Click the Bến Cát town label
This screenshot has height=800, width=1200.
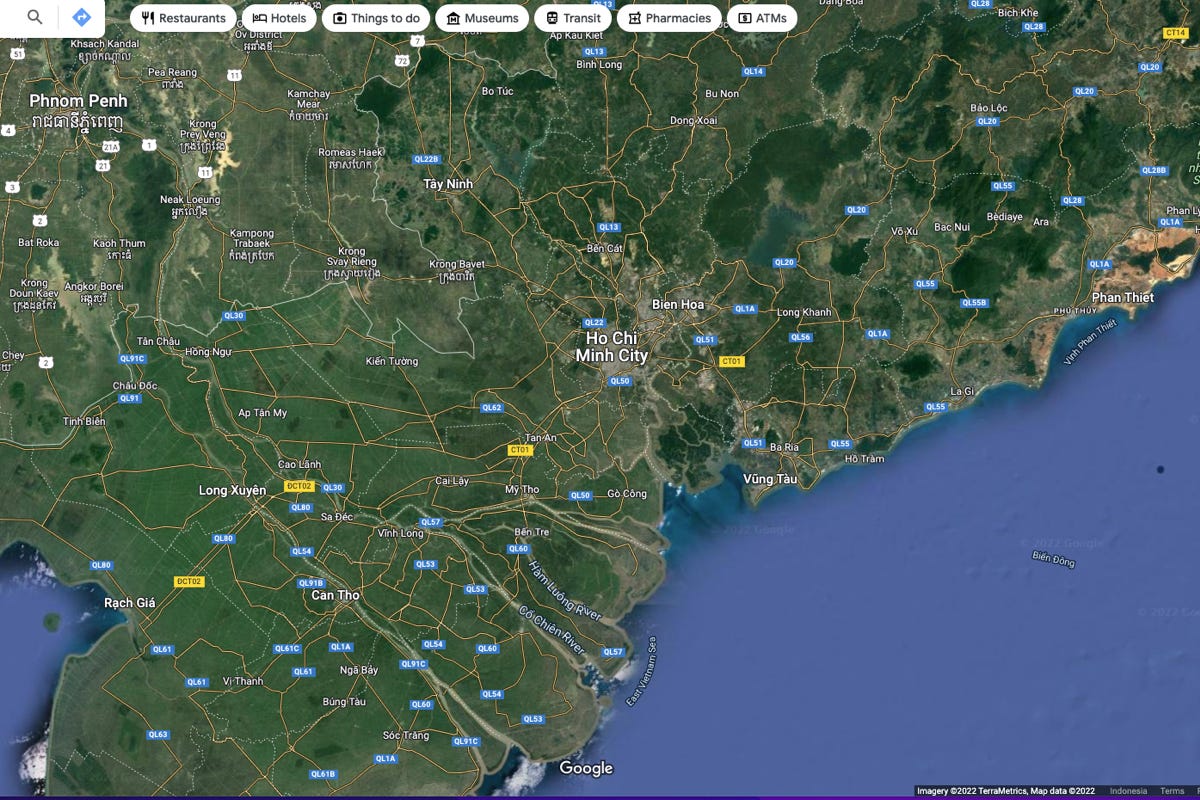click(x=605, y=248)
